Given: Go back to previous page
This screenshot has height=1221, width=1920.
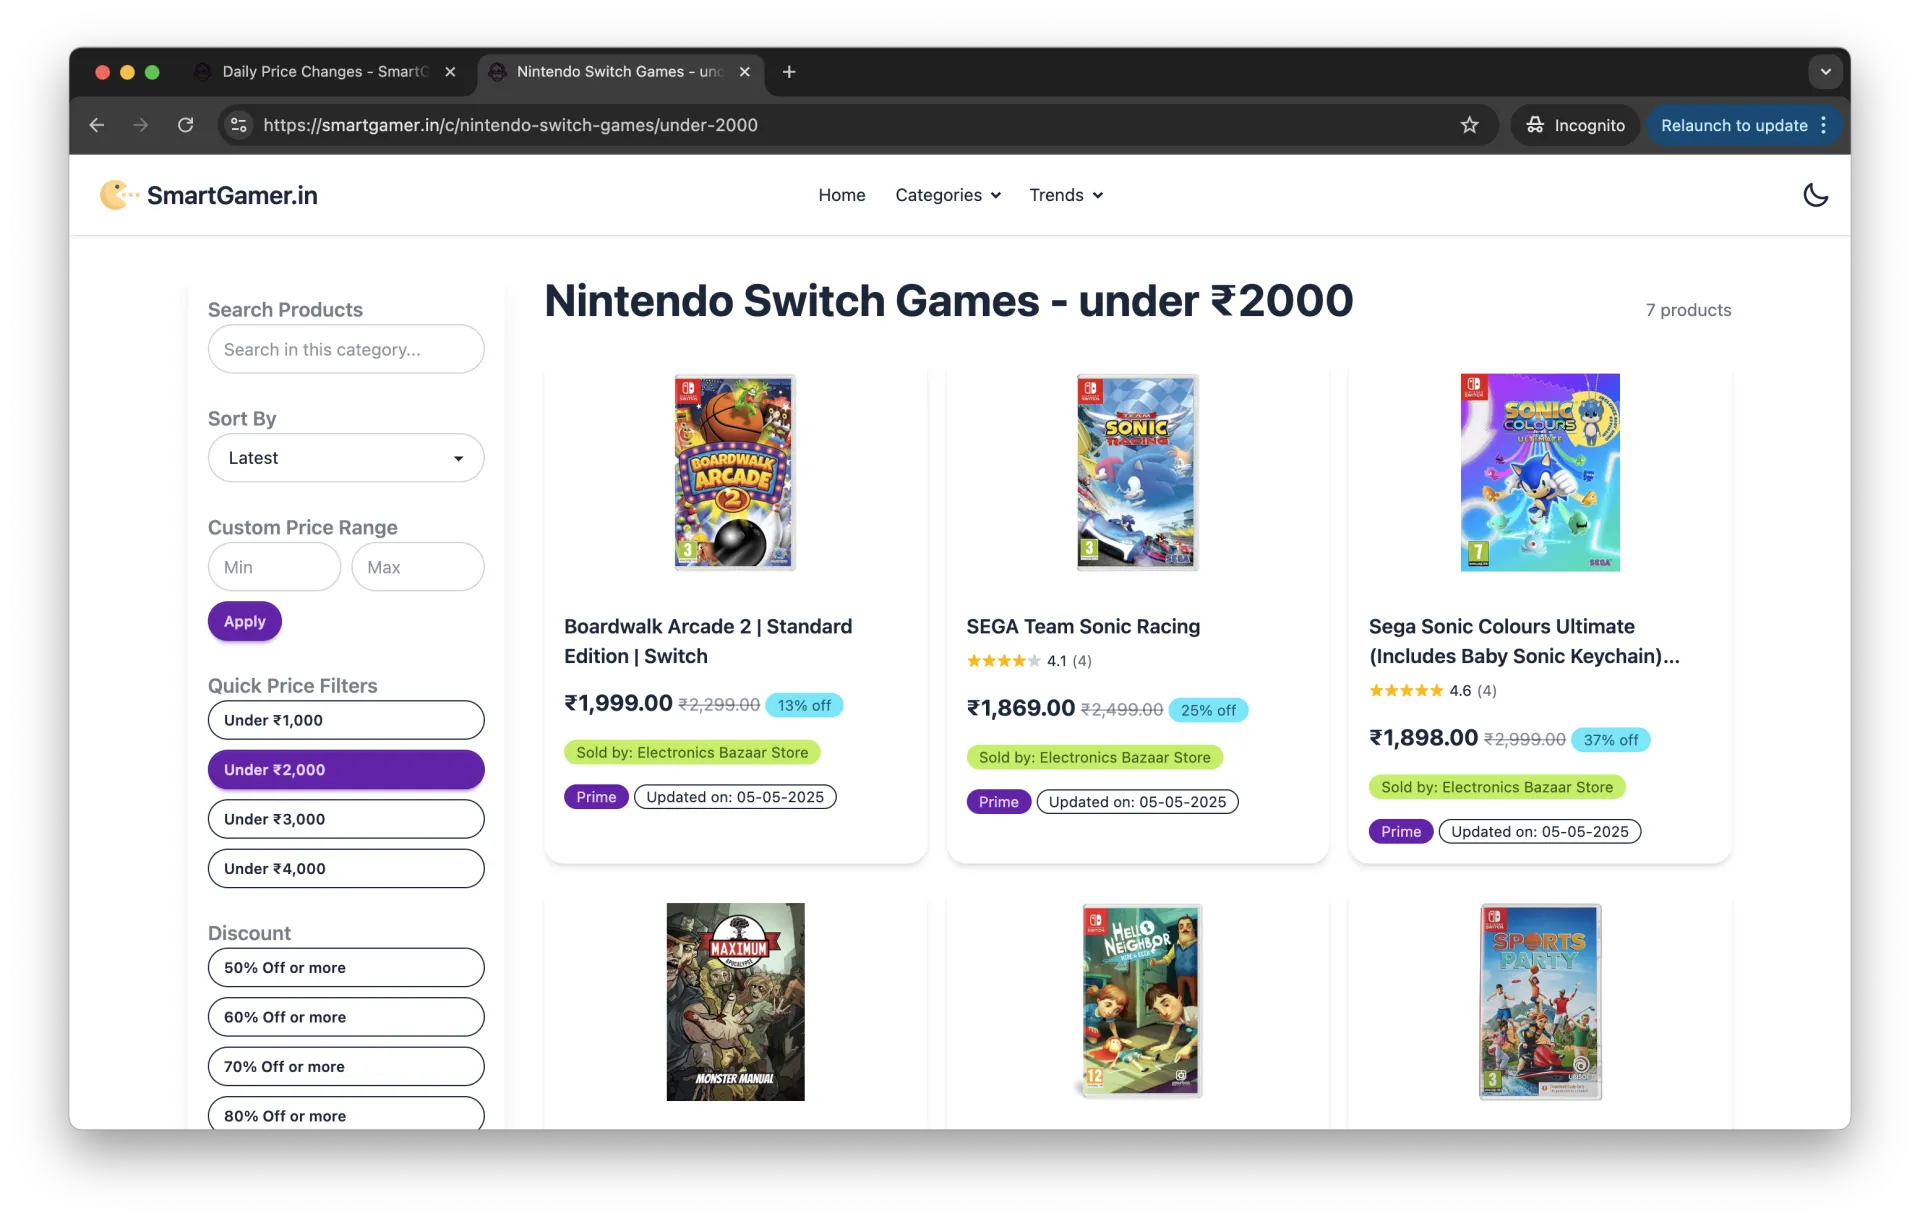Looking at the screenshot, I should tap(97, 125).
